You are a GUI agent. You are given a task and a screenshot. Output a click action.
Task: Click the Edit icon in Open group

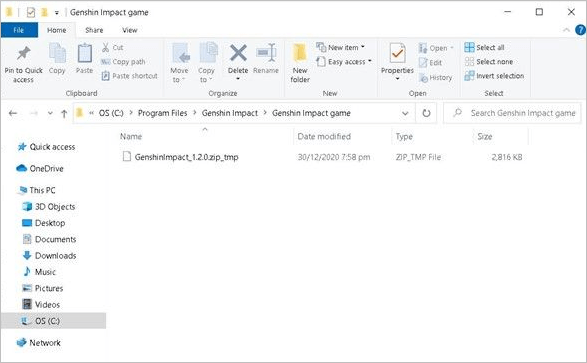pos(423,62)
